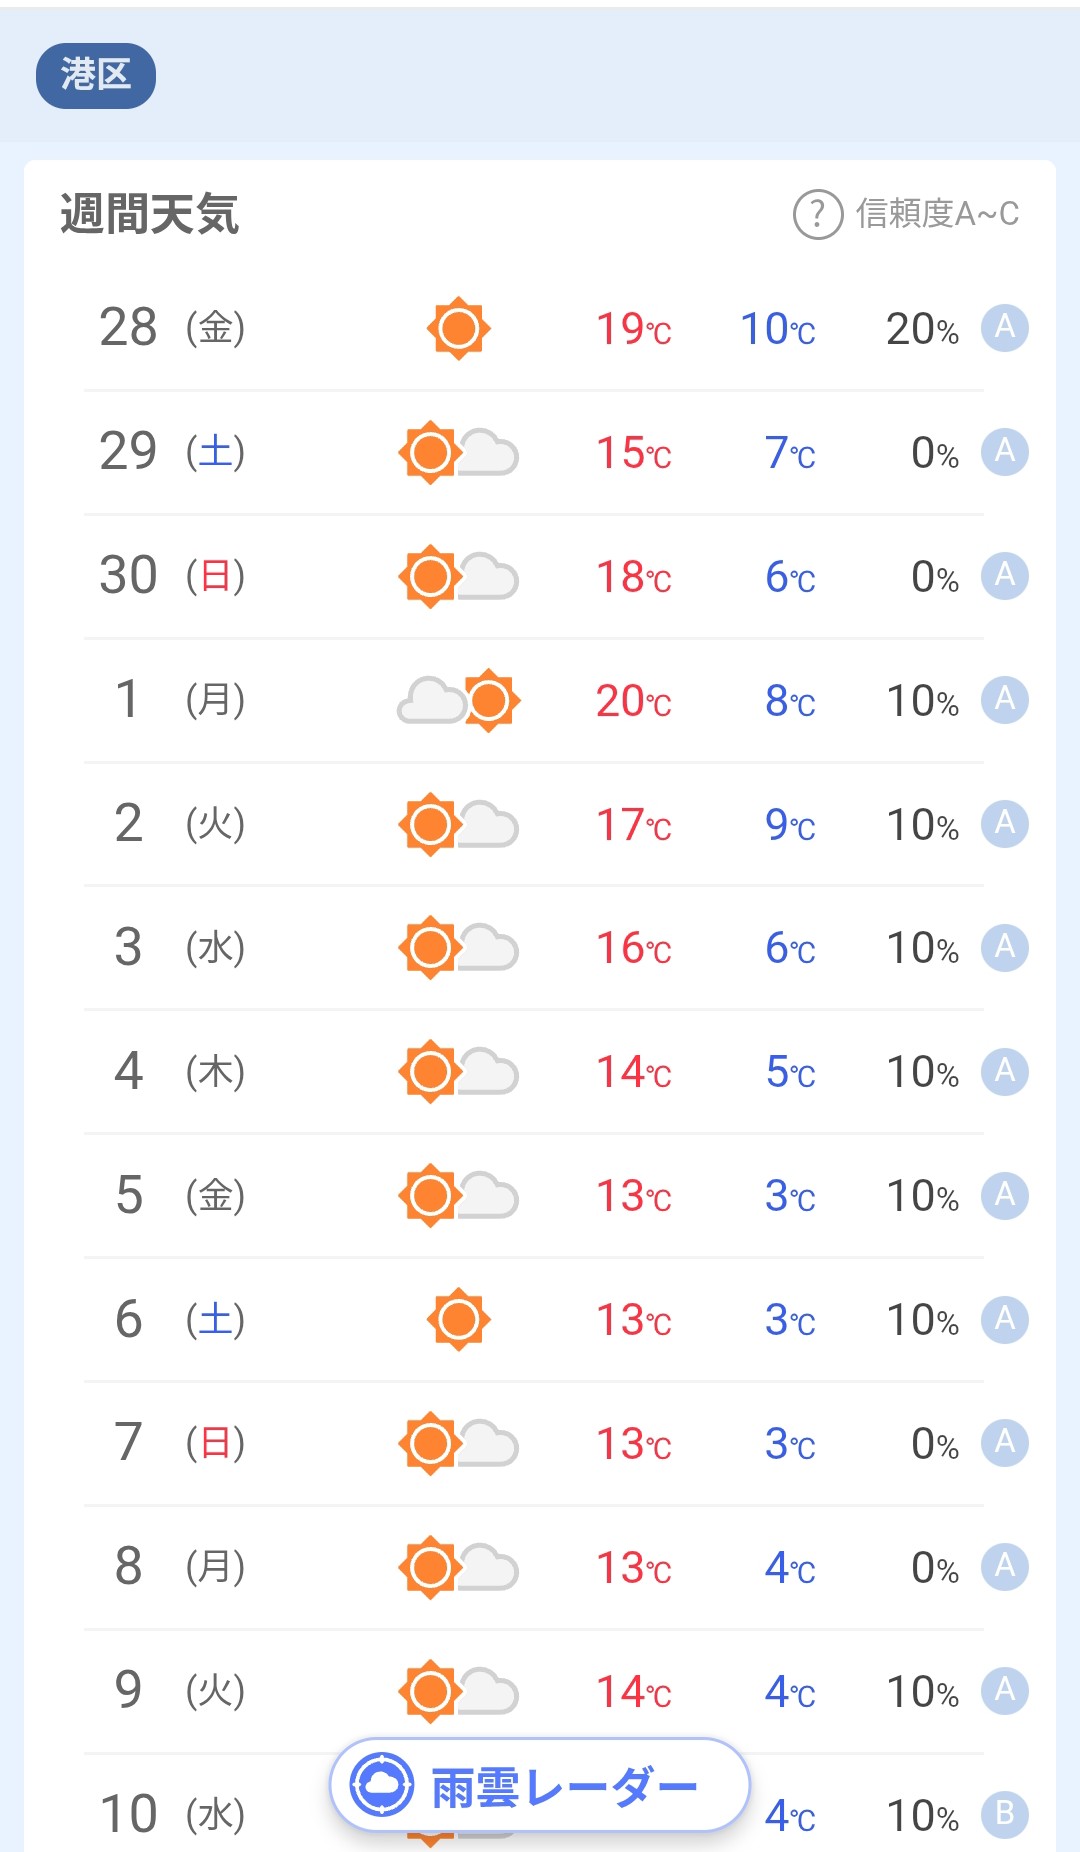Tap the 3℃ low temperature on the 5th
This screenshot has height=1852, width=1080.
click(789, 1196)
